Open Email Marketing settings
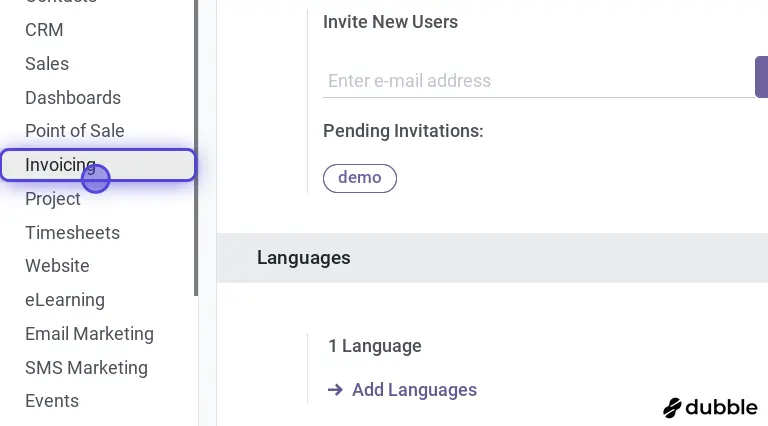The image size is (768, 426). [89, 334]
